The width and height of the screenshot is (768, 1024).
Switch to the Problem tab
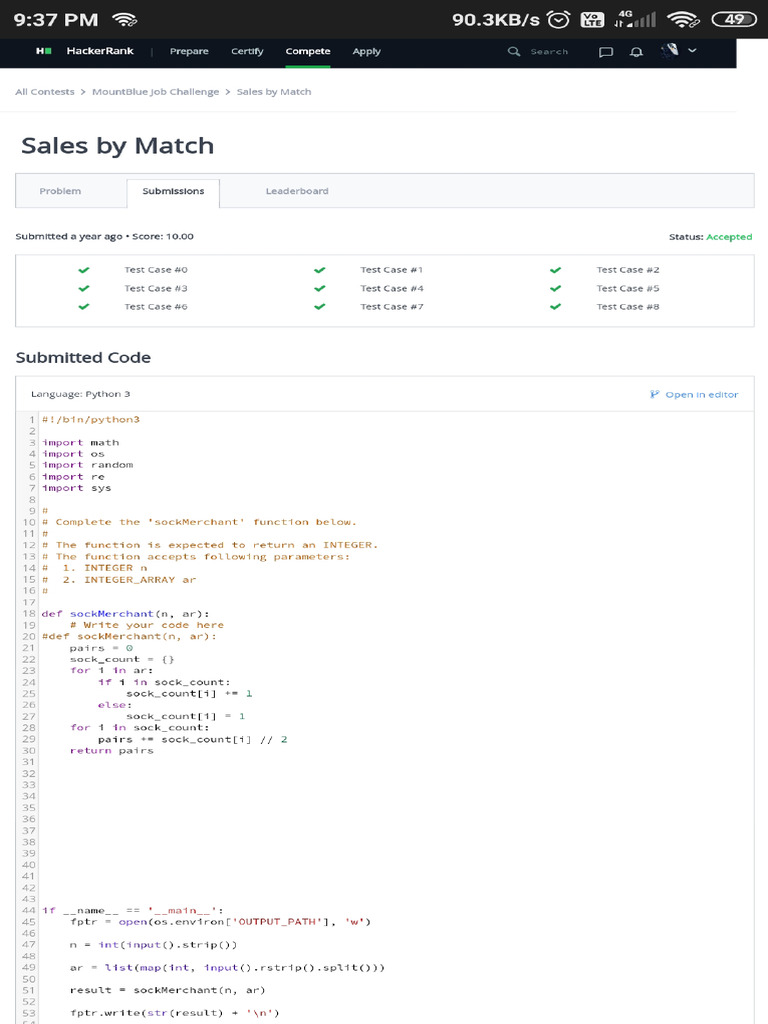click(60, 191)
